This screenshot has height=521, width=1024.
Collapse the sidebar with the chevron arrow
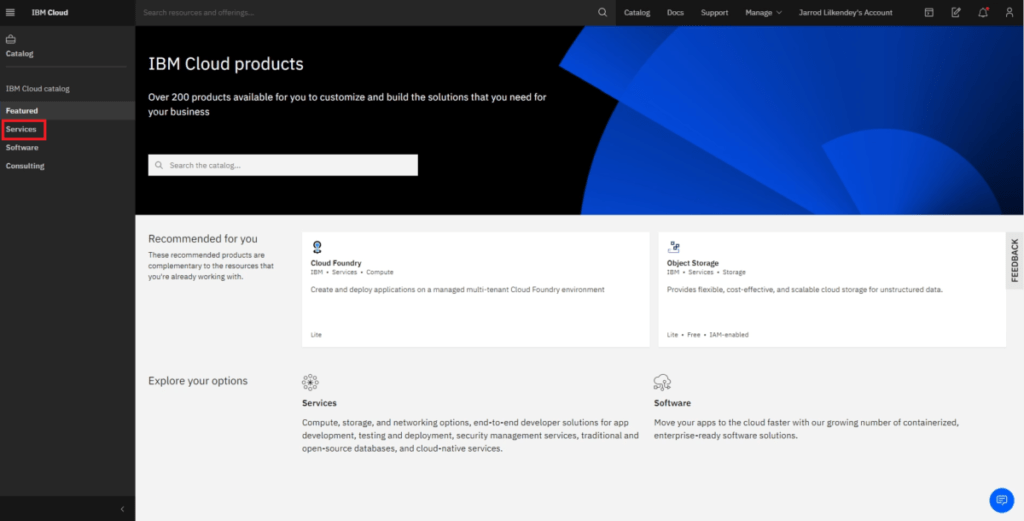(x=122, y=509)
